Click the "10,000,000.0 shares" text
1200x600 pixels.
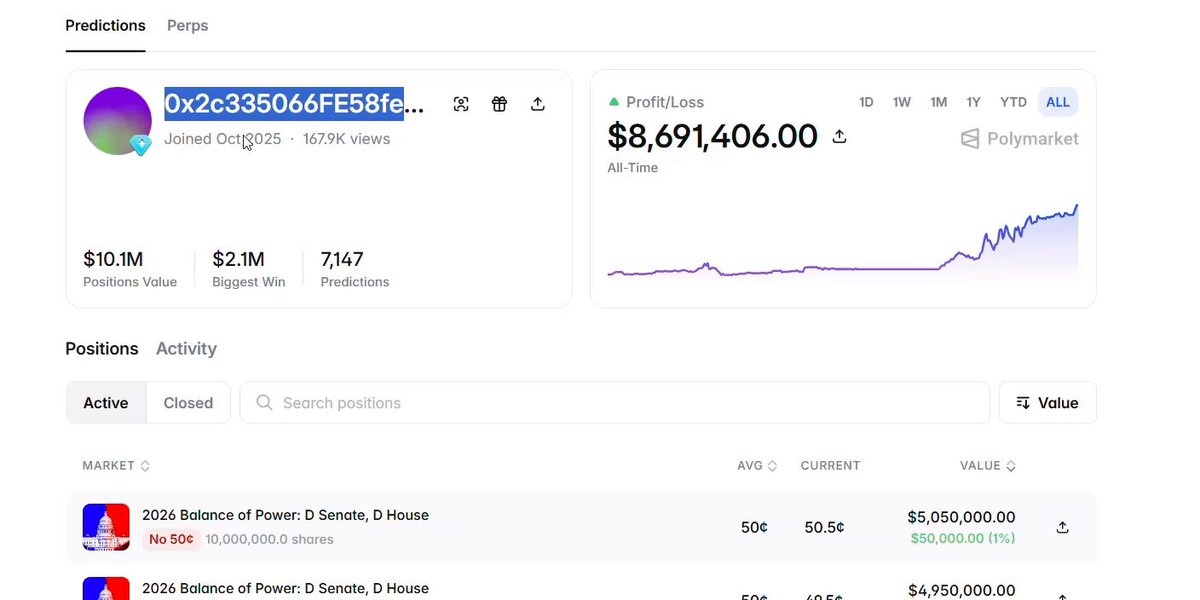click(x=270, y=539)
